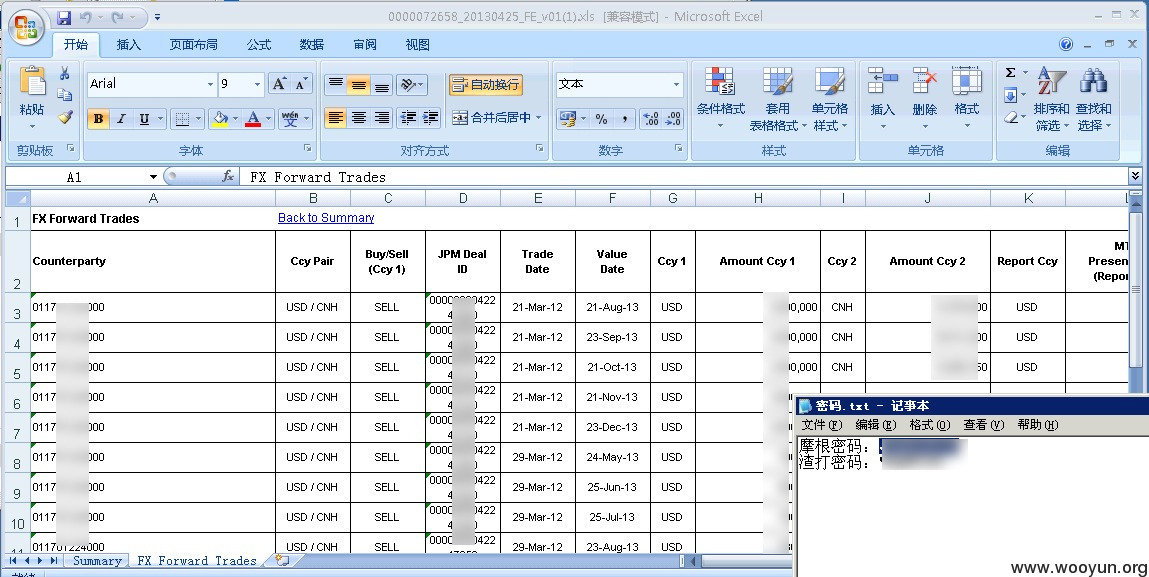Apply cell borders
The width and height of the screenshot is (1149, 577).
(x=182, y=119)
